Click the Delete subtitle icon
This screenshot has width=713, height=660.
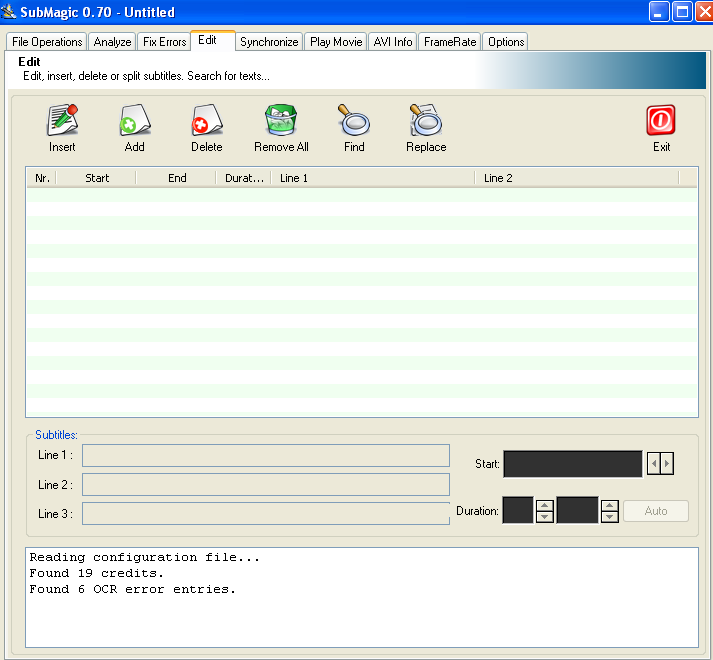(x=207, y=121)
